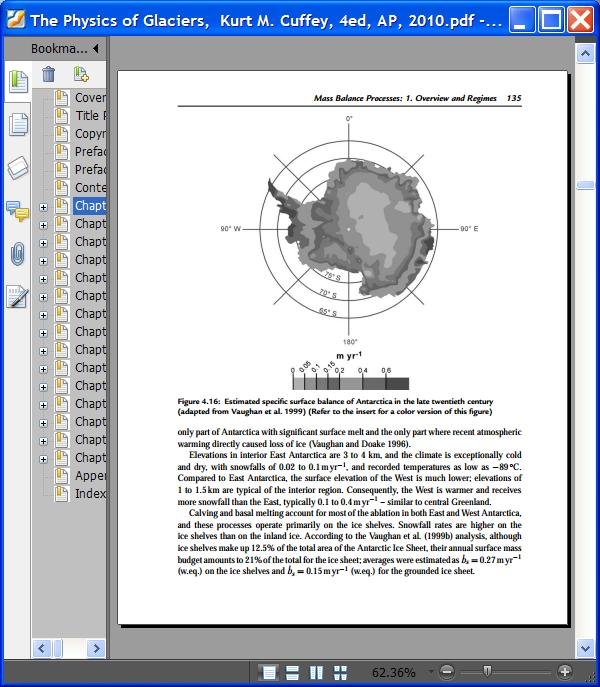The image size is (600, 687).
Task: Add a new bookmark icon
Action: pyautogui.click(x=81, y=74)
